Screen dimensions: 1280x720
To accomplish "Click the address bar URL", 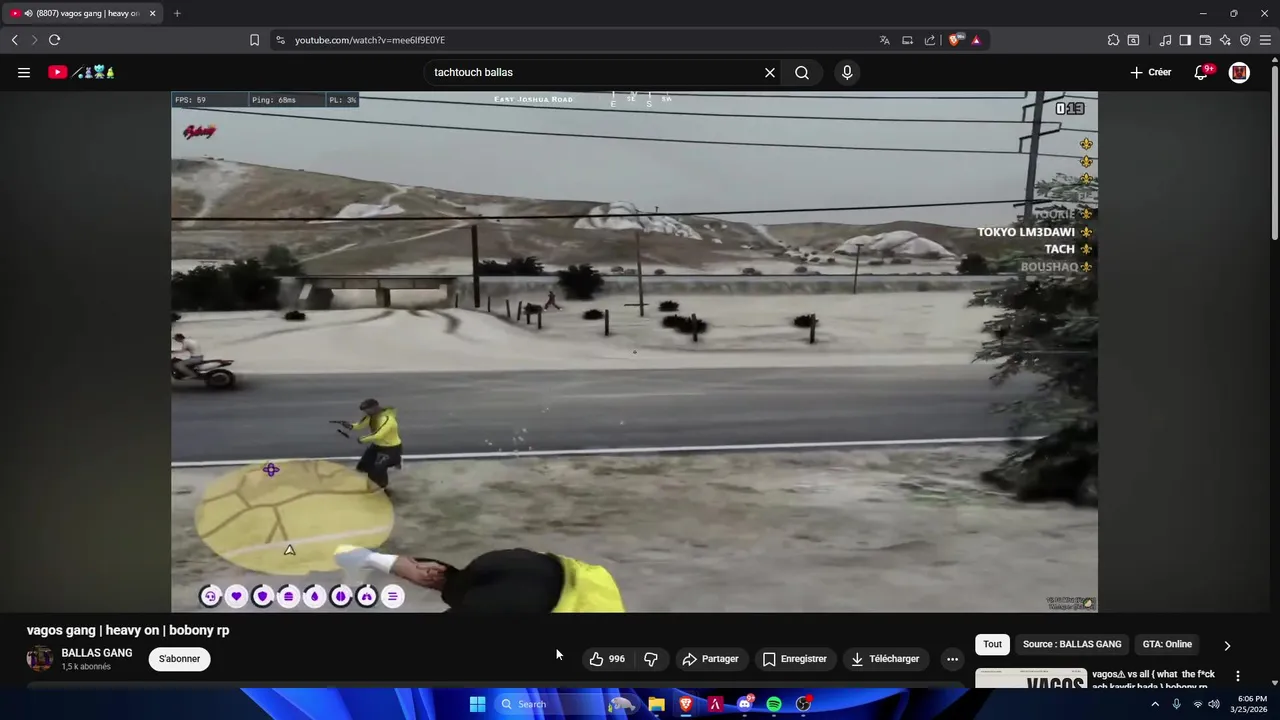I will pos(370,40).
